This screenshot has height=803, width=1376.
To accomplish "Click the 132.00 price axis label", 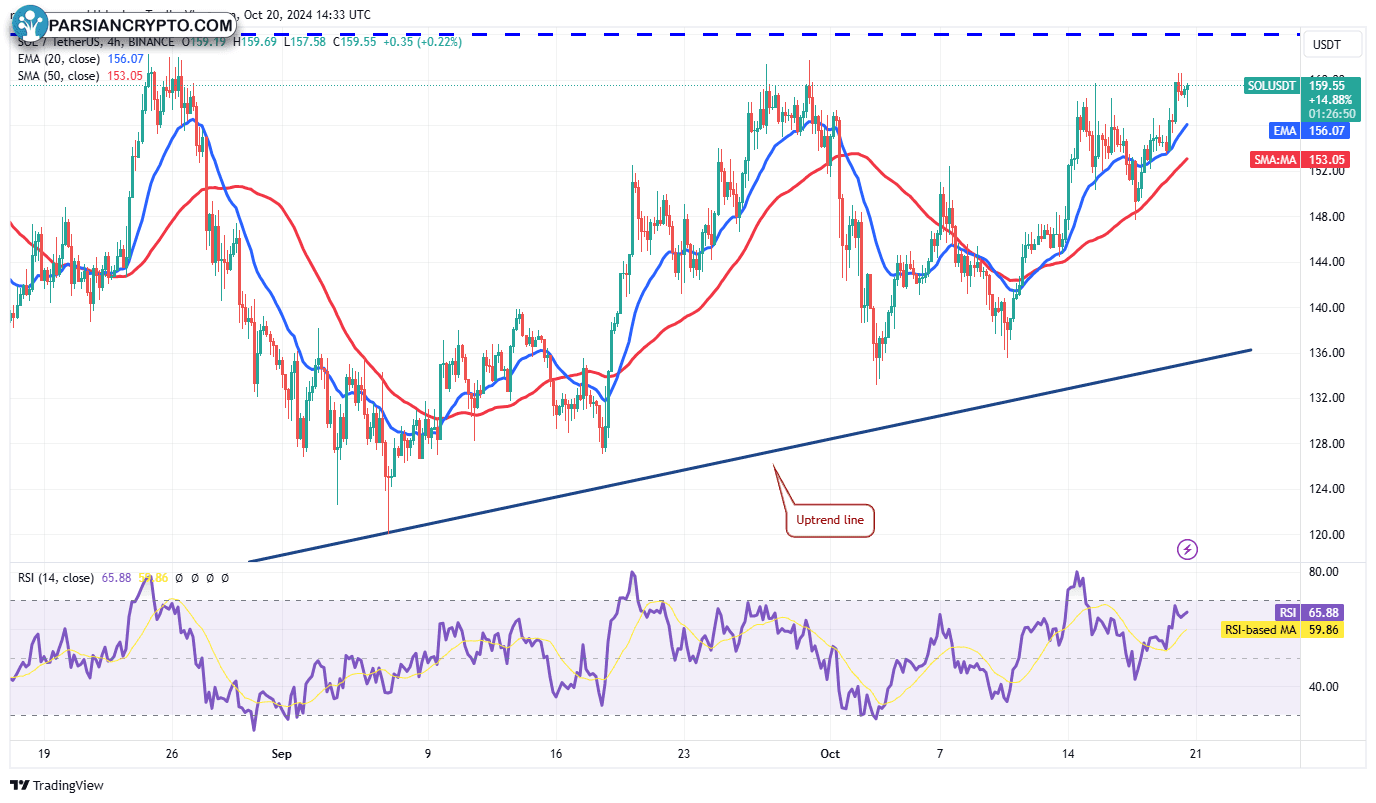I will tap(1328, 398).
